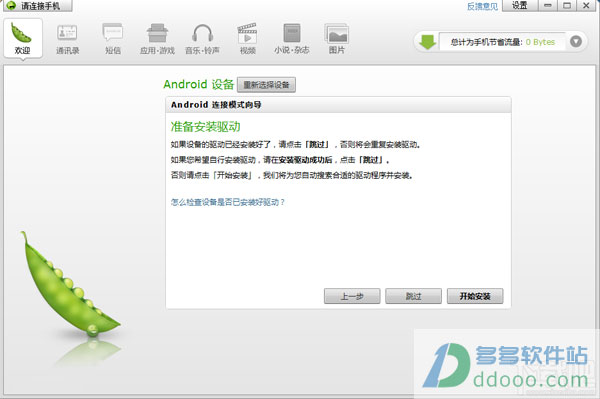Image resolution: width=600 pixels, height=399 pixels.
Task: Close the Wandoujia window
Action: (586, 5)
